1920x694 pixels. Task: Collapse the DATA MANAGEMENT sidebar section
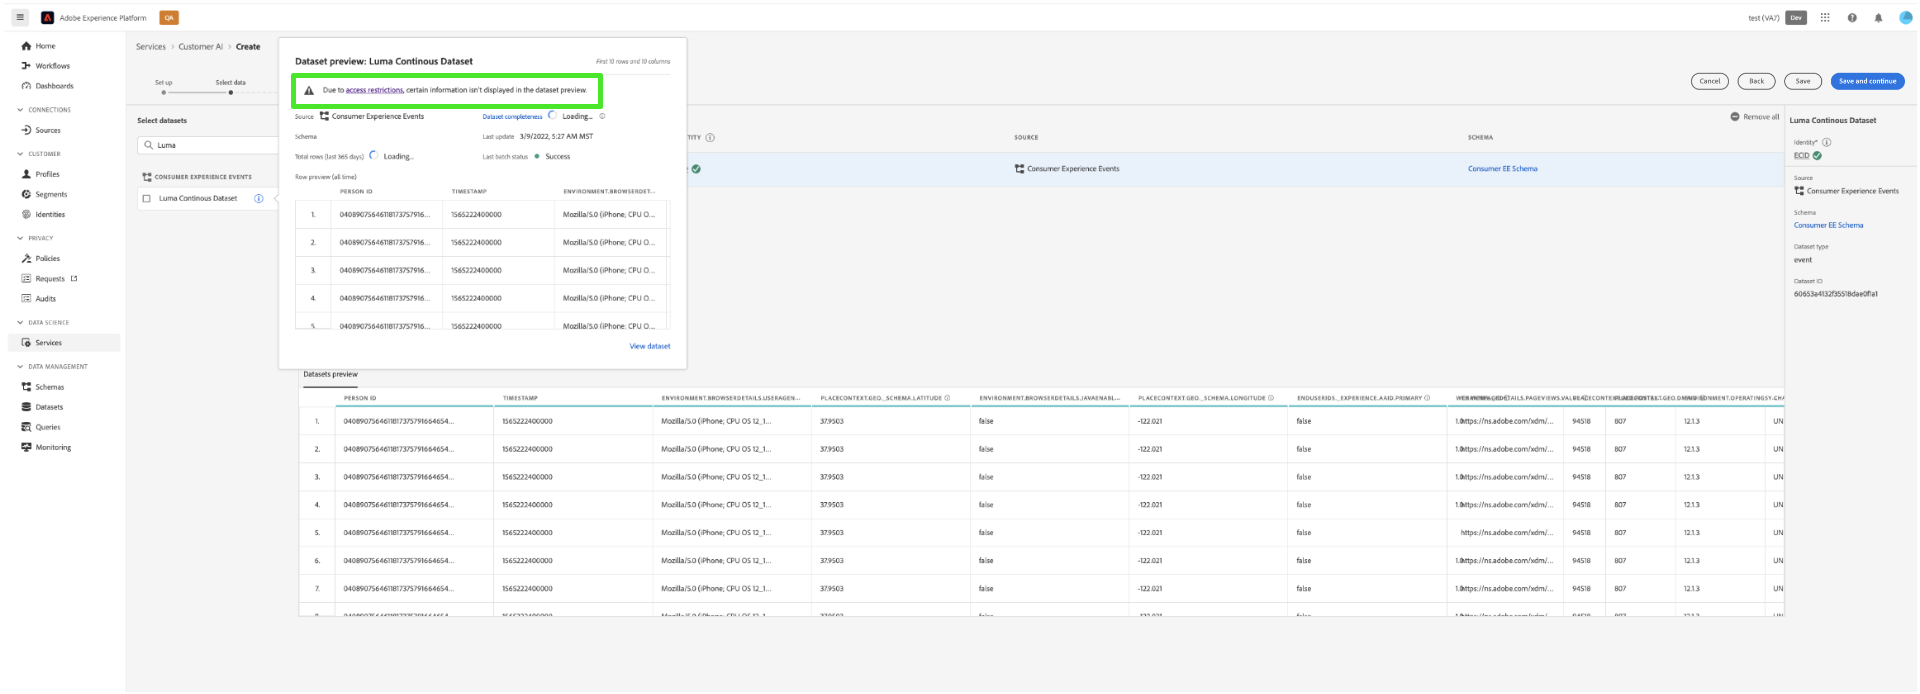point(20,366)
